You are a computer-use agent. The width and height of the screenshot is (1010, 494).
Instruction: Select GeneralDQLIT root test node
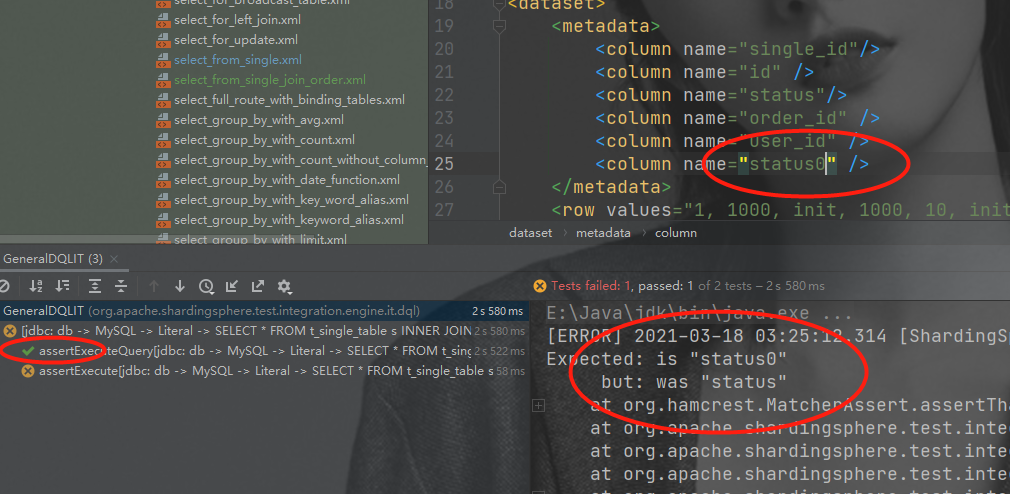264,311
